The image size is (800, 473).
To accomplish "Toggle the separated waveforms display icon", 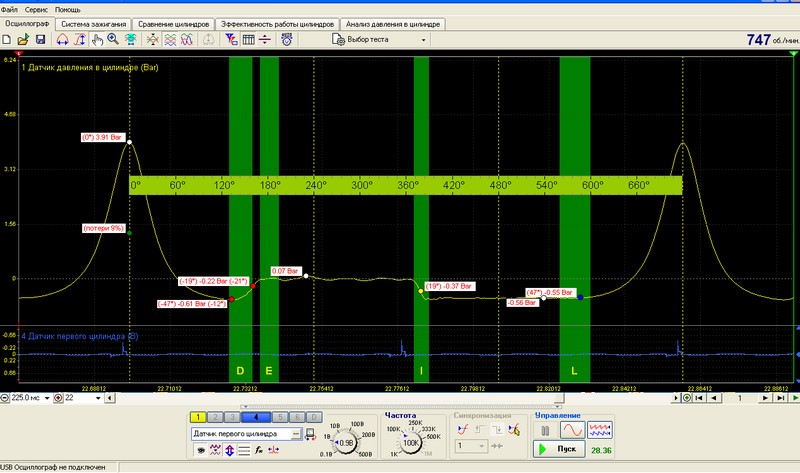I will (170, 39).
